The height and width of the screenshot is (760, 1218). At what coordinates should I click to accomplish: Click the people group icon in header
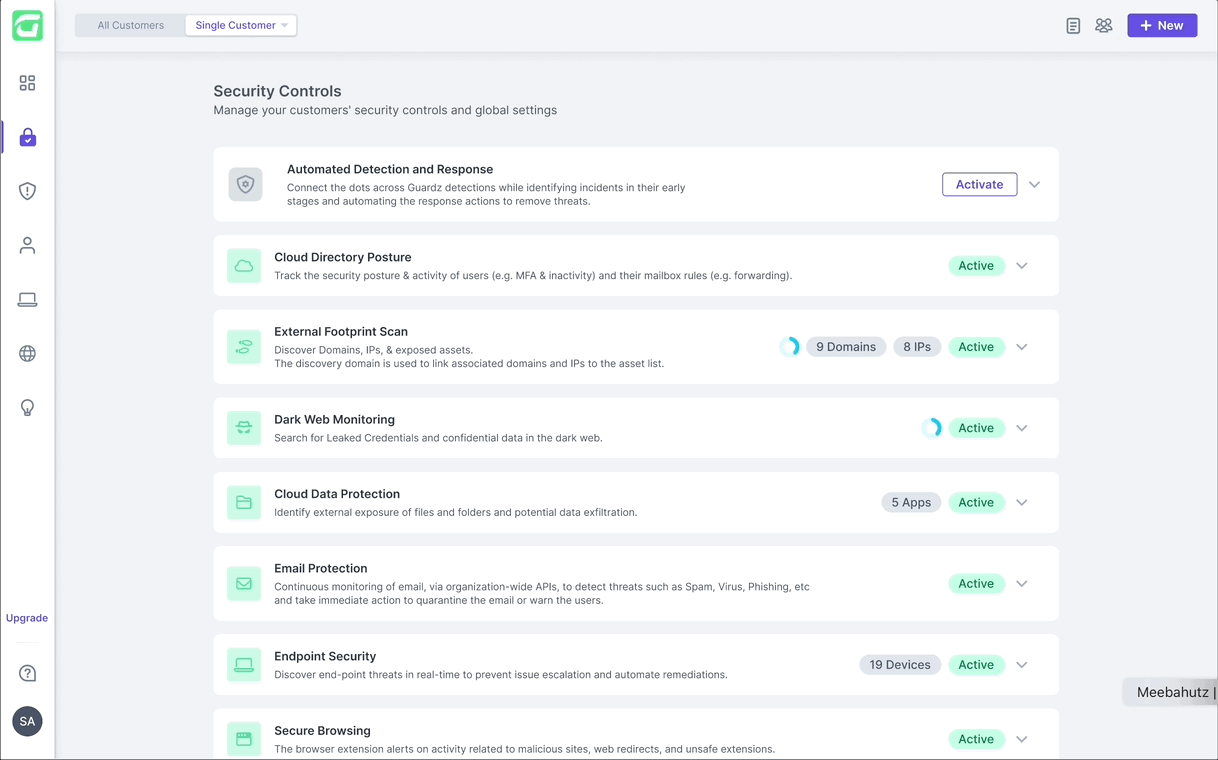pos(1103,26)
